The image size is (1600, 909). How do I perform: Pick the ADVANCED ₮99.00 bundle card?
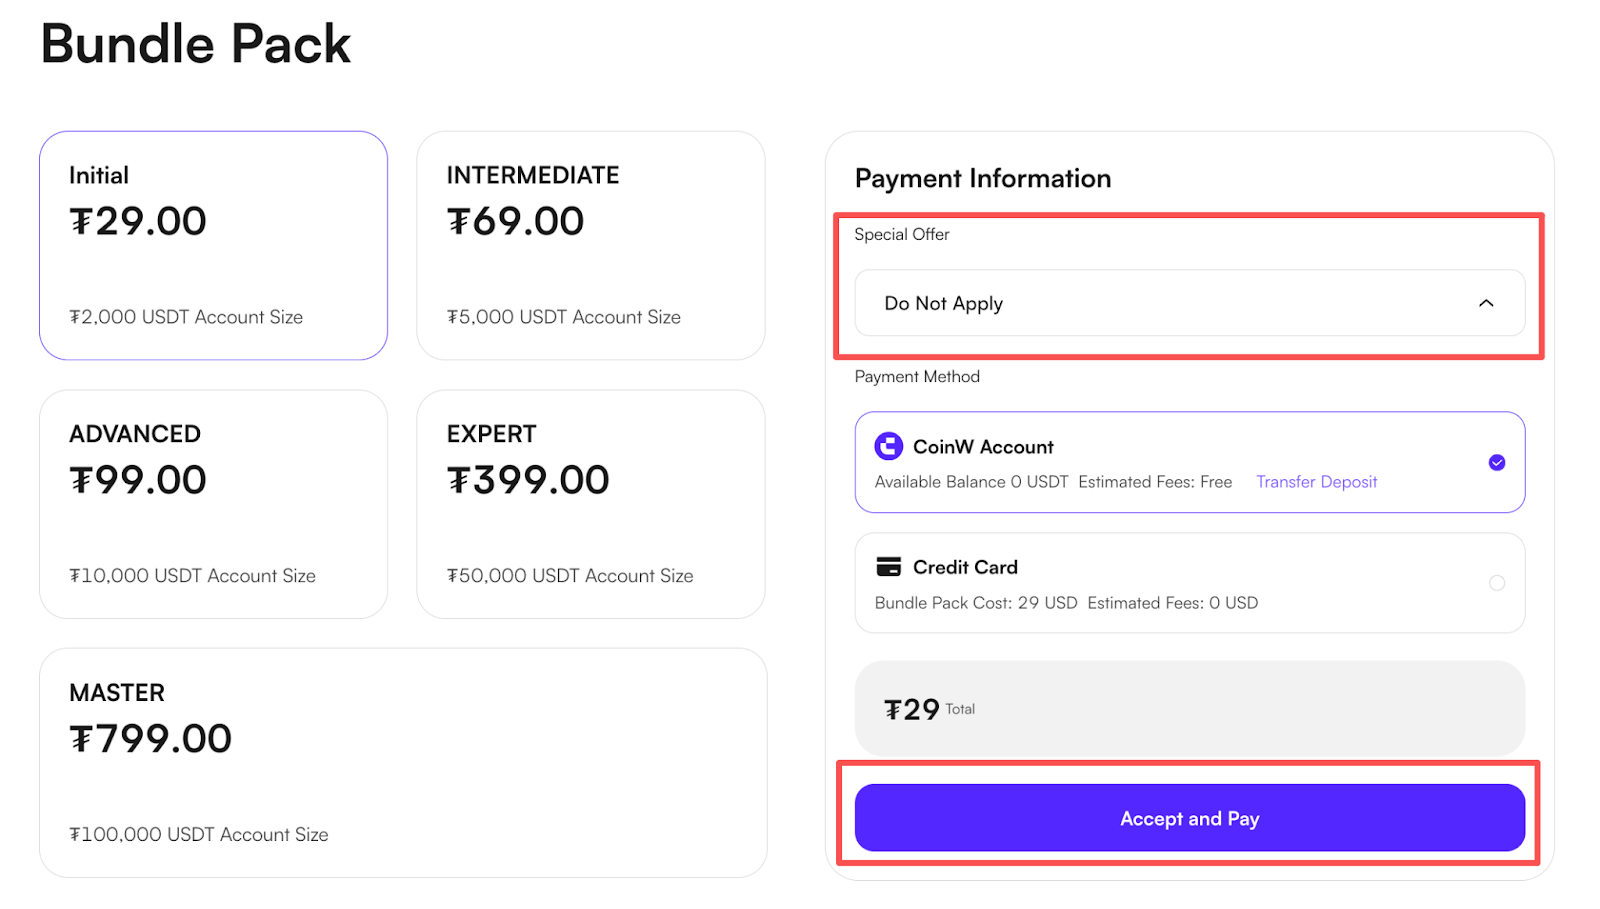pos(213,504)
